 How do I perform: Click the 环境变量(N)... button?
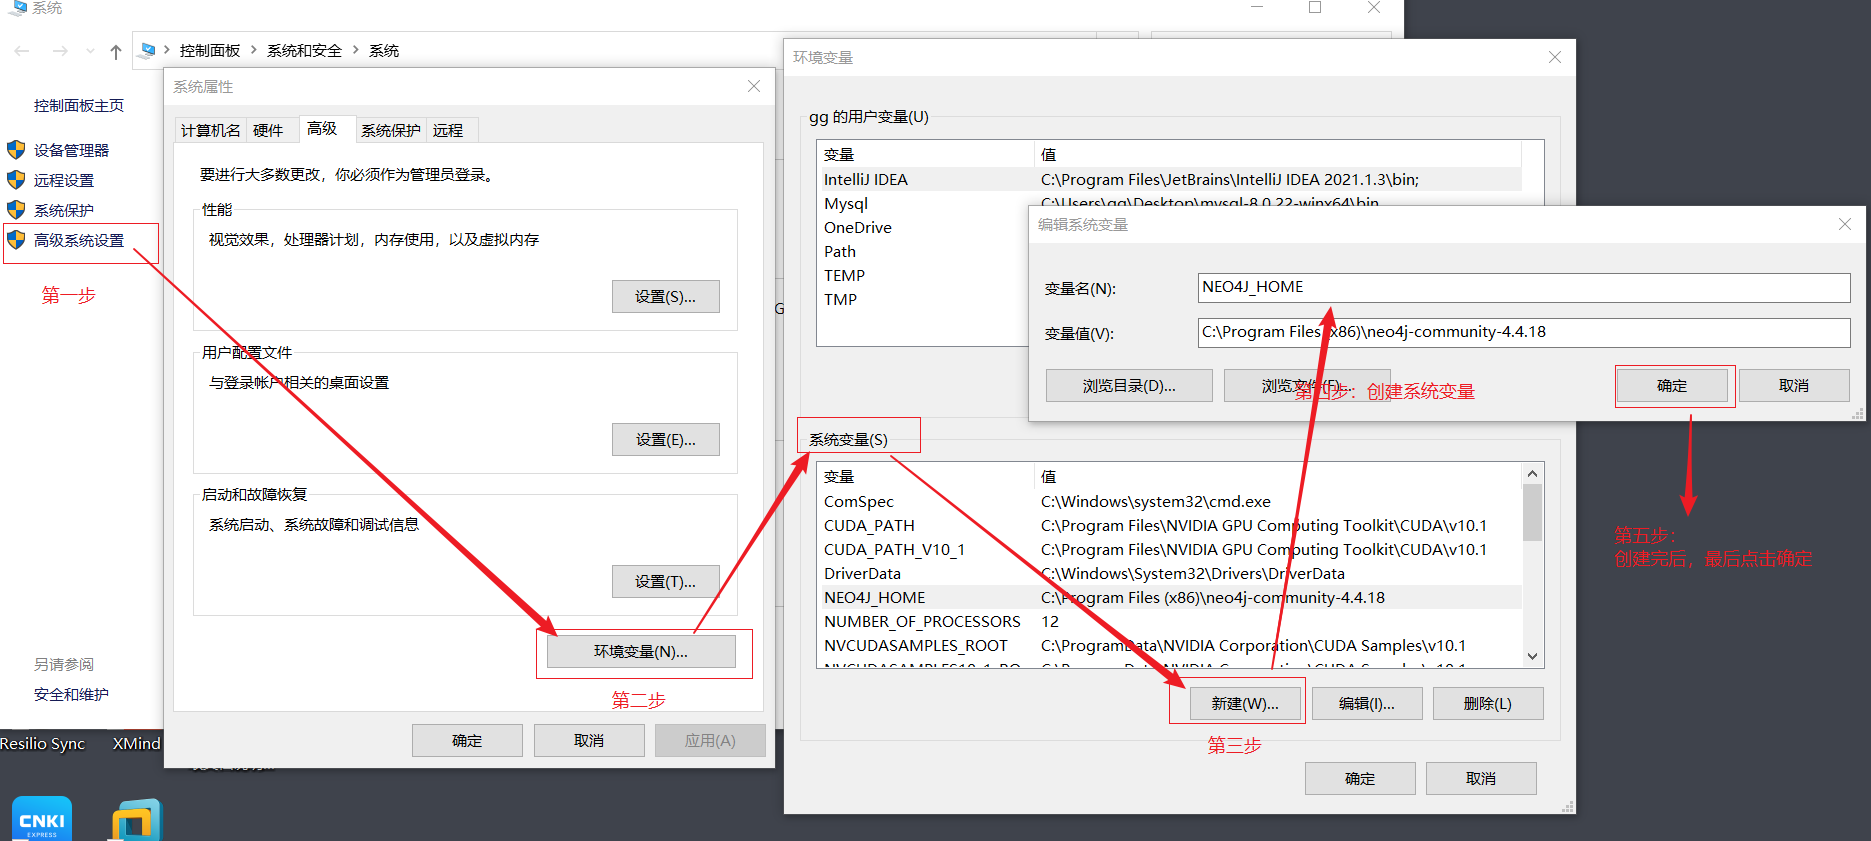pos(641,652)
